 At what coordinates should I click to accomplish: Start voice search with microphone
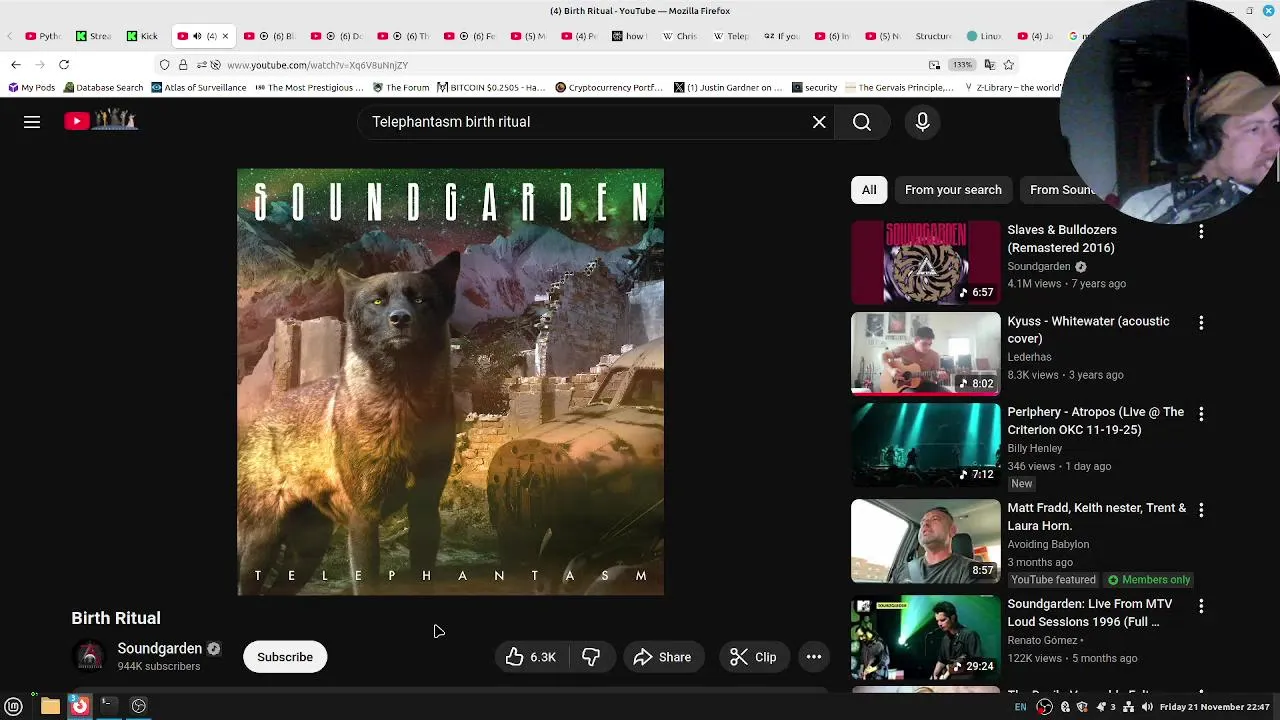pos(922,122)
